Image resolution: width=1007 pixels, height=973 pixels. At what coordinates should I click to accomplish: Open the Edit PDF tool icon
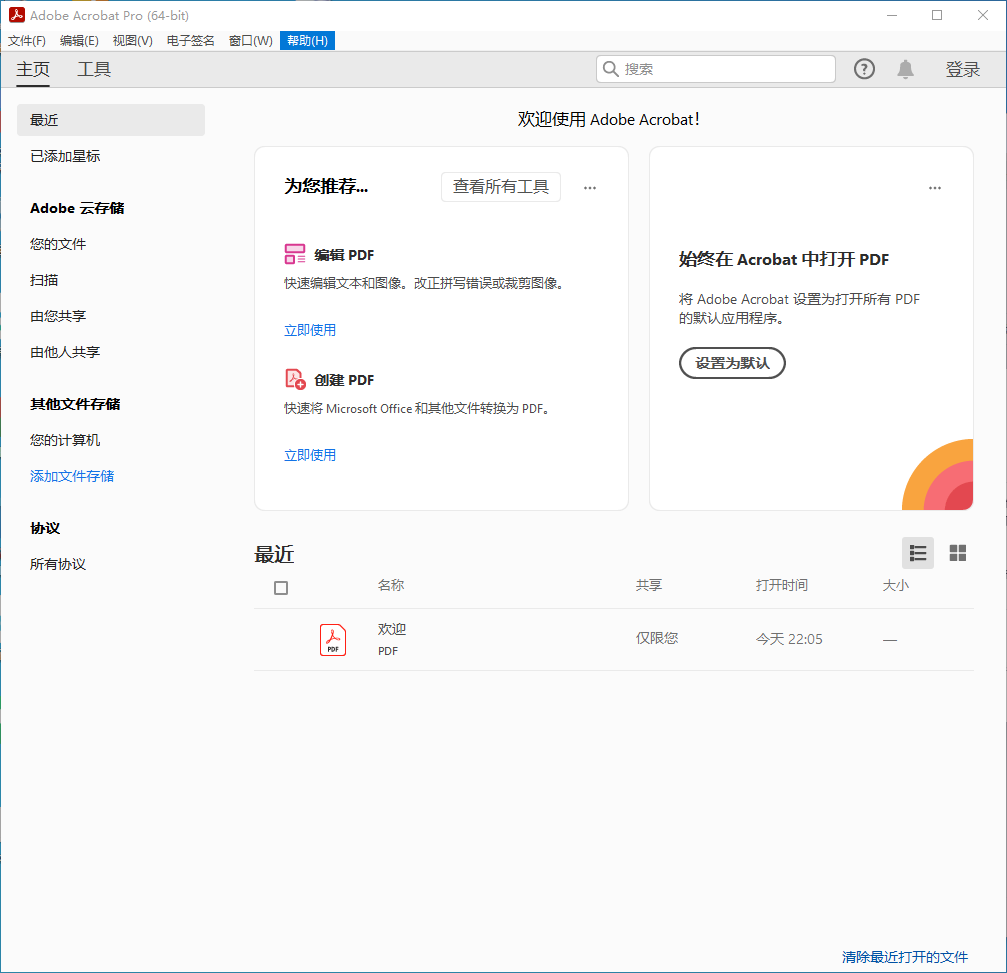pos(294,254)
